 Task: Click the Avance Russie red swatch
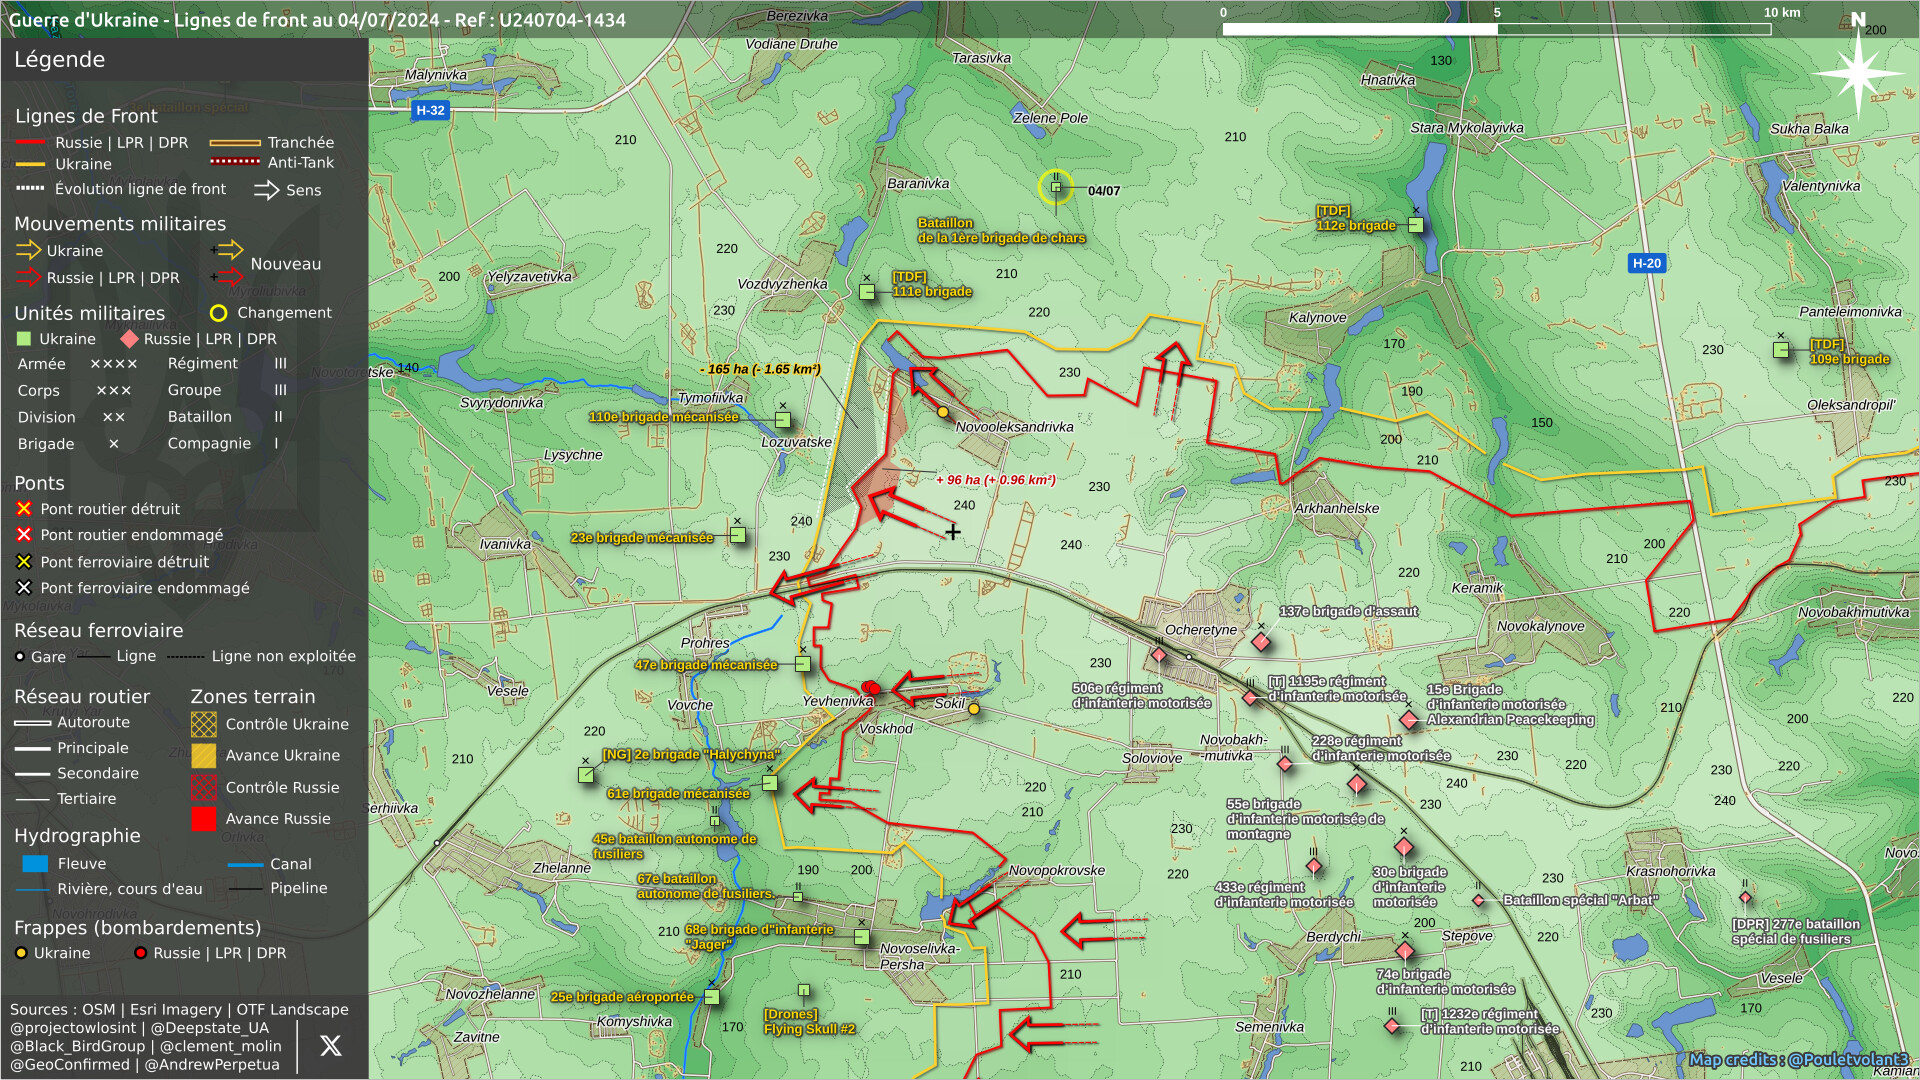204,819
